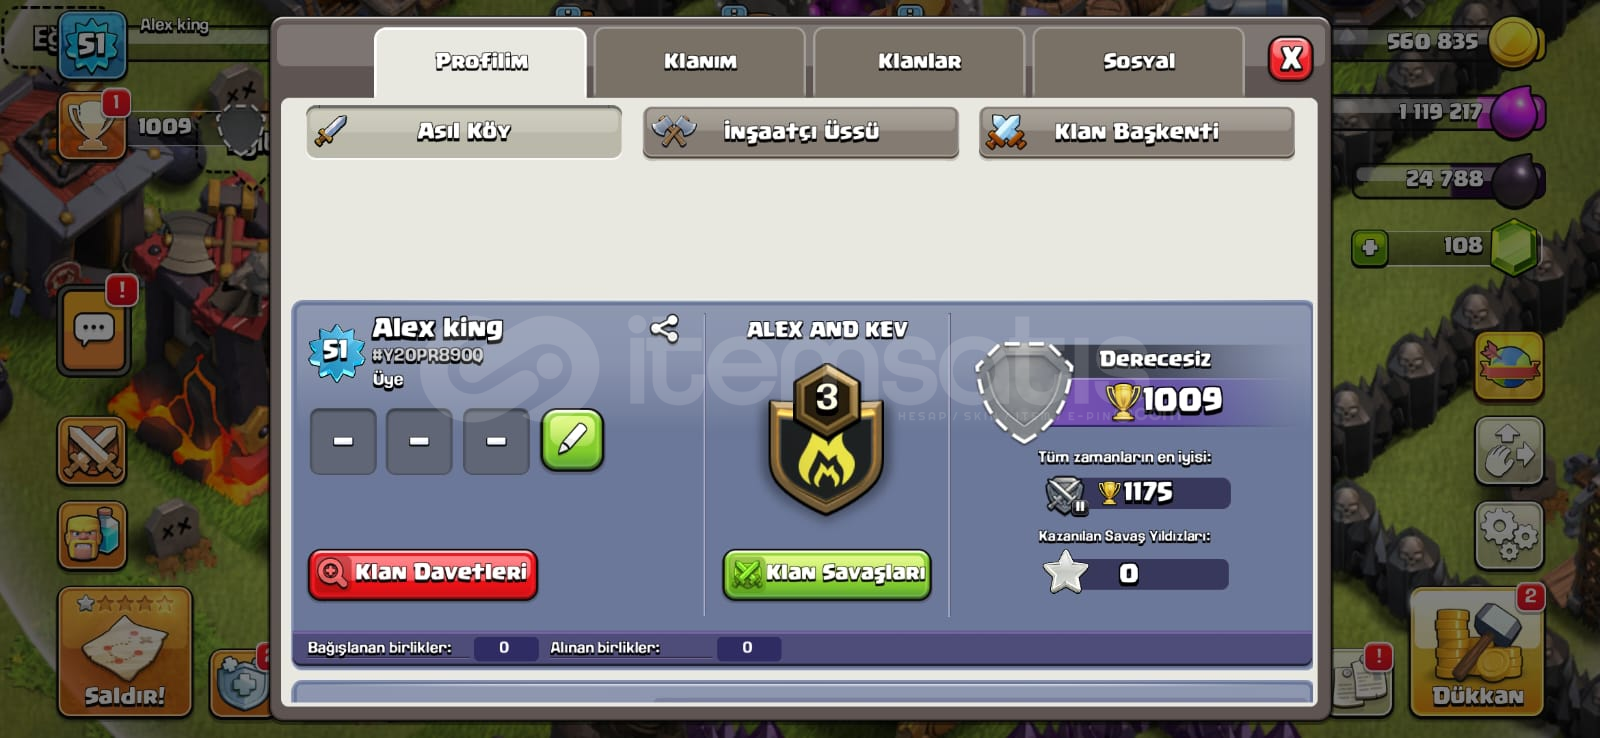This screenshot has width=1600, height=738.
Task: Tap the Saldır! attack map button
Action: [x=125, y=652]
